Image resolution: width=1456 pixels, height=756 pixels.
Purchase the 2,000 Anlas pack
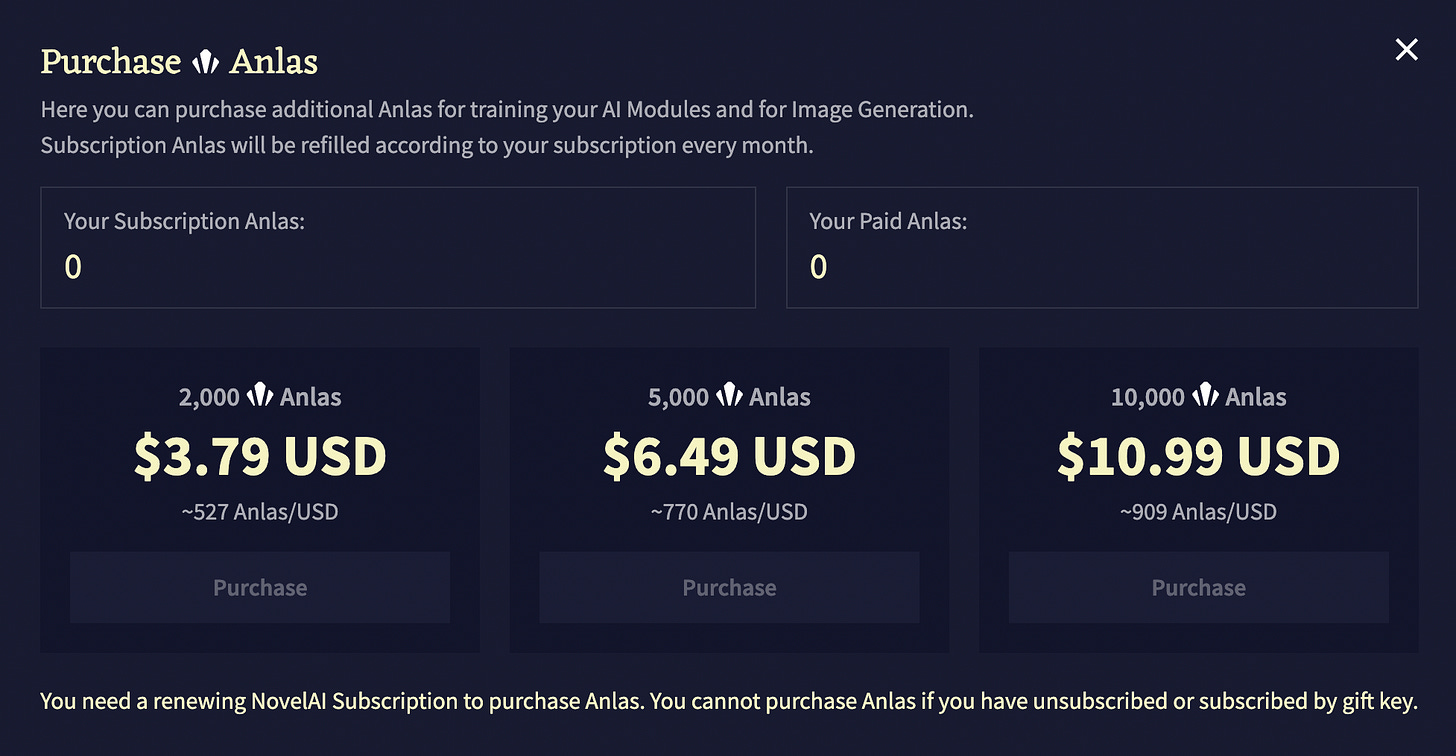click(x=260, y=587)
